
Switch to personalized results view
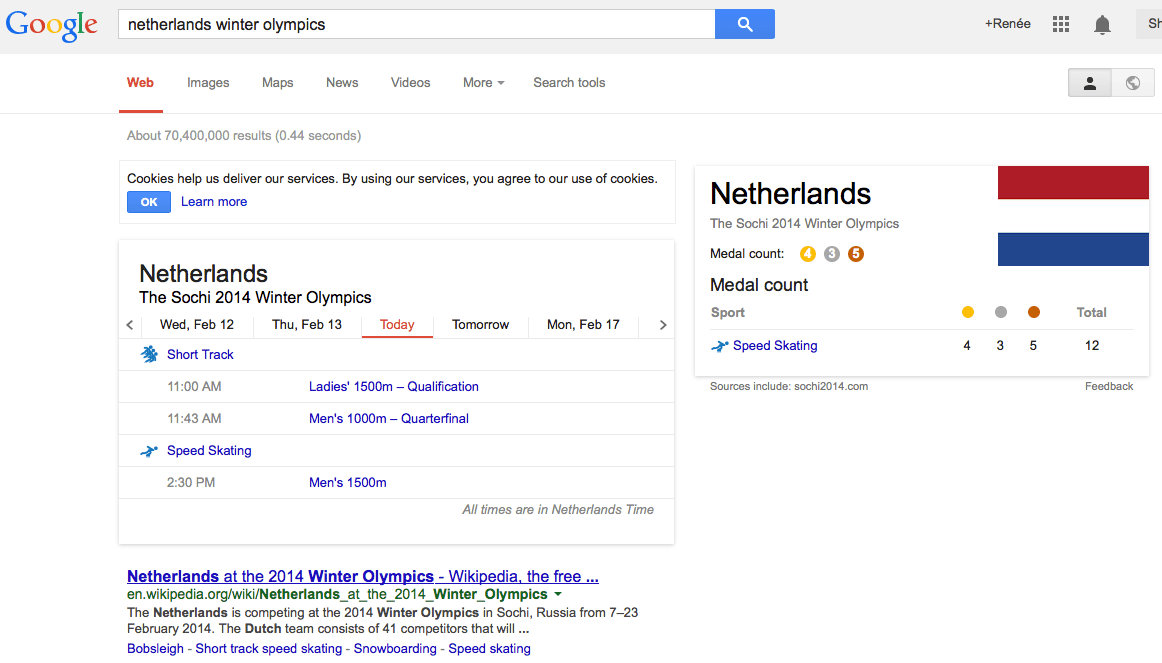coord(1089,82)
